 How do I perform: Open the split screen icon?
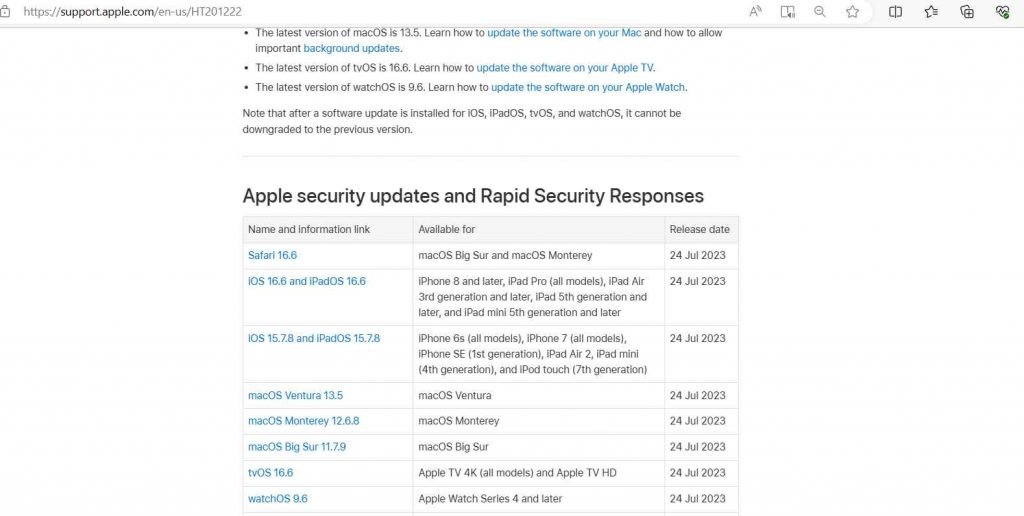pyautogui.click(x=895, y=11)
